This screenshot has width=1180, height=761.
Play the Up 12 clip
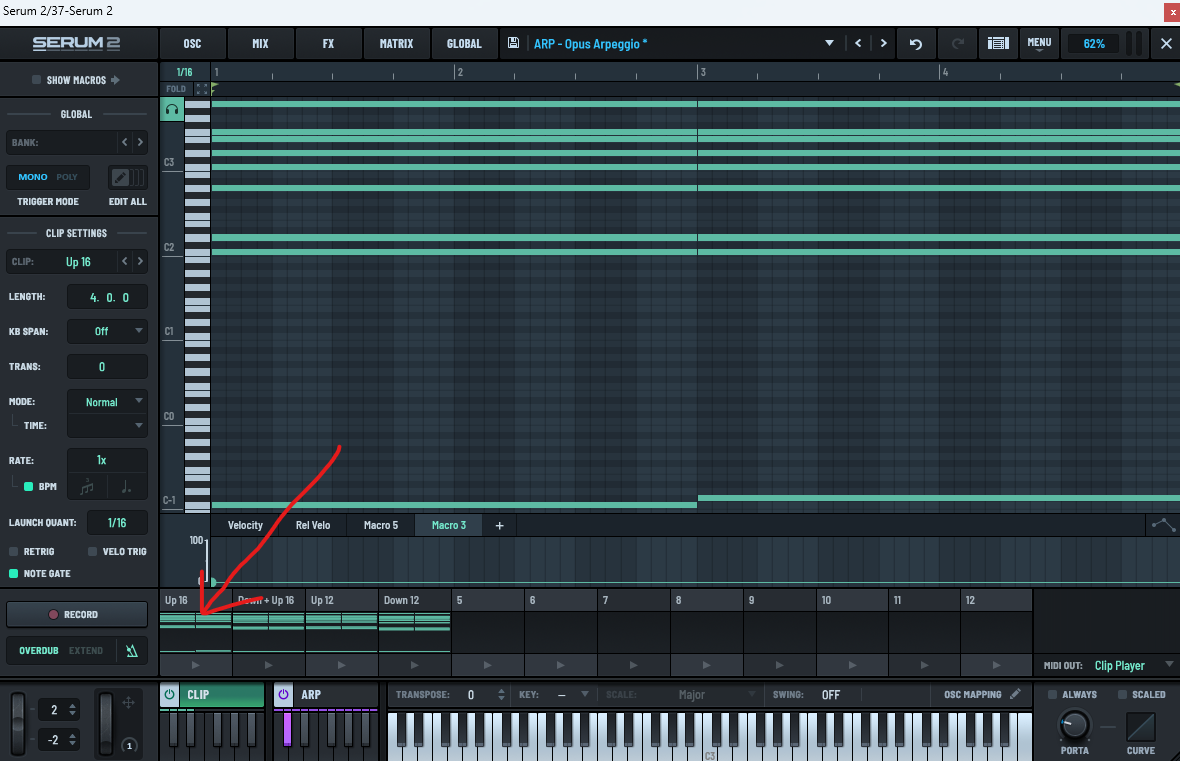342,665
